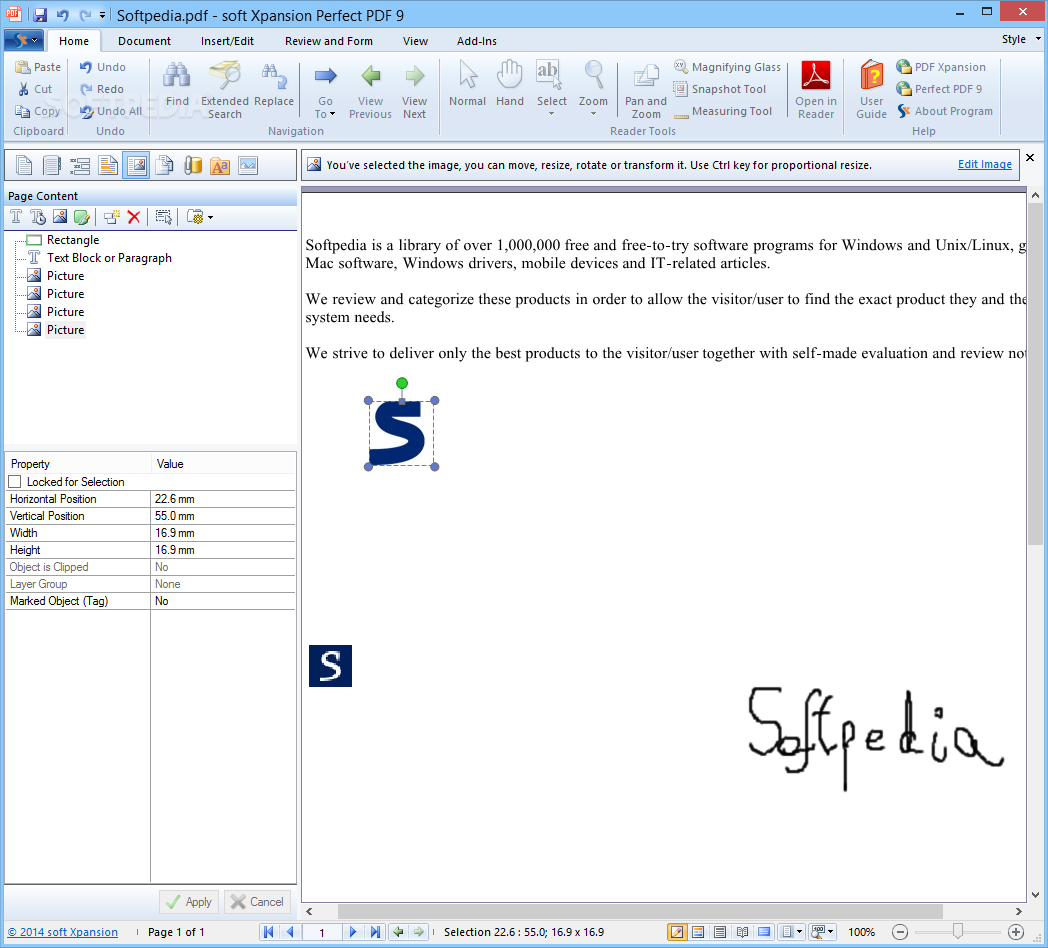1048x948 pixels.
Task: Delete selected object with red X
Action: pos(134,217)
